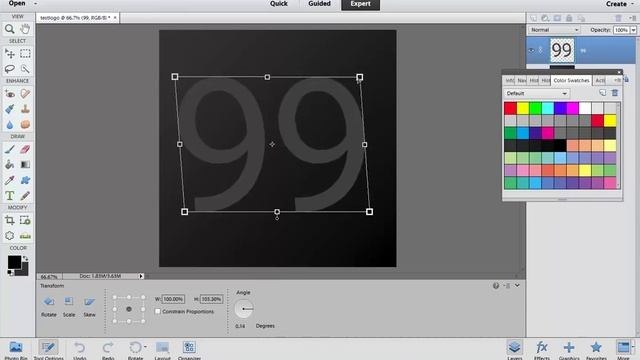This screenshot has width=640, height=360.
Task: Click the Angle rotation dial
Action: coord(244,309)
